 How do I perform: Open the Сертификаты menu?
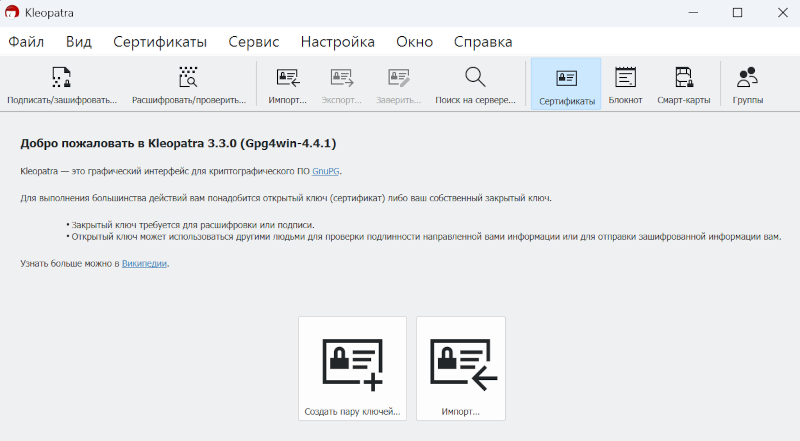(x=160, y=42)
